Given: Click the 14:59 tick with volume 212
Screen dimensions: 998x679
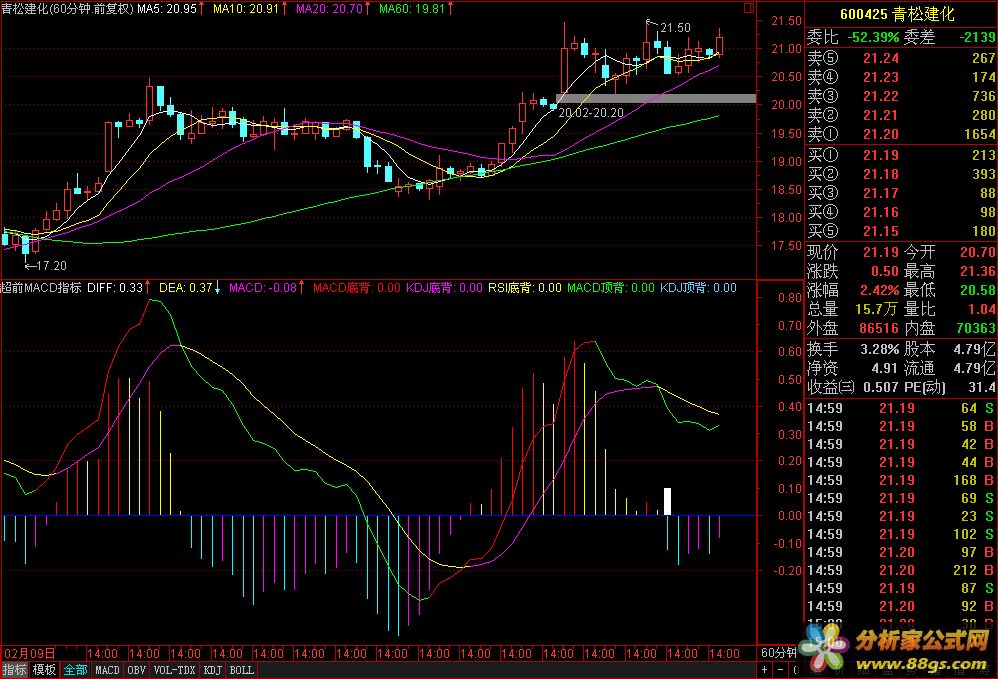Looking at the screenshot, I should click(901, 570).
